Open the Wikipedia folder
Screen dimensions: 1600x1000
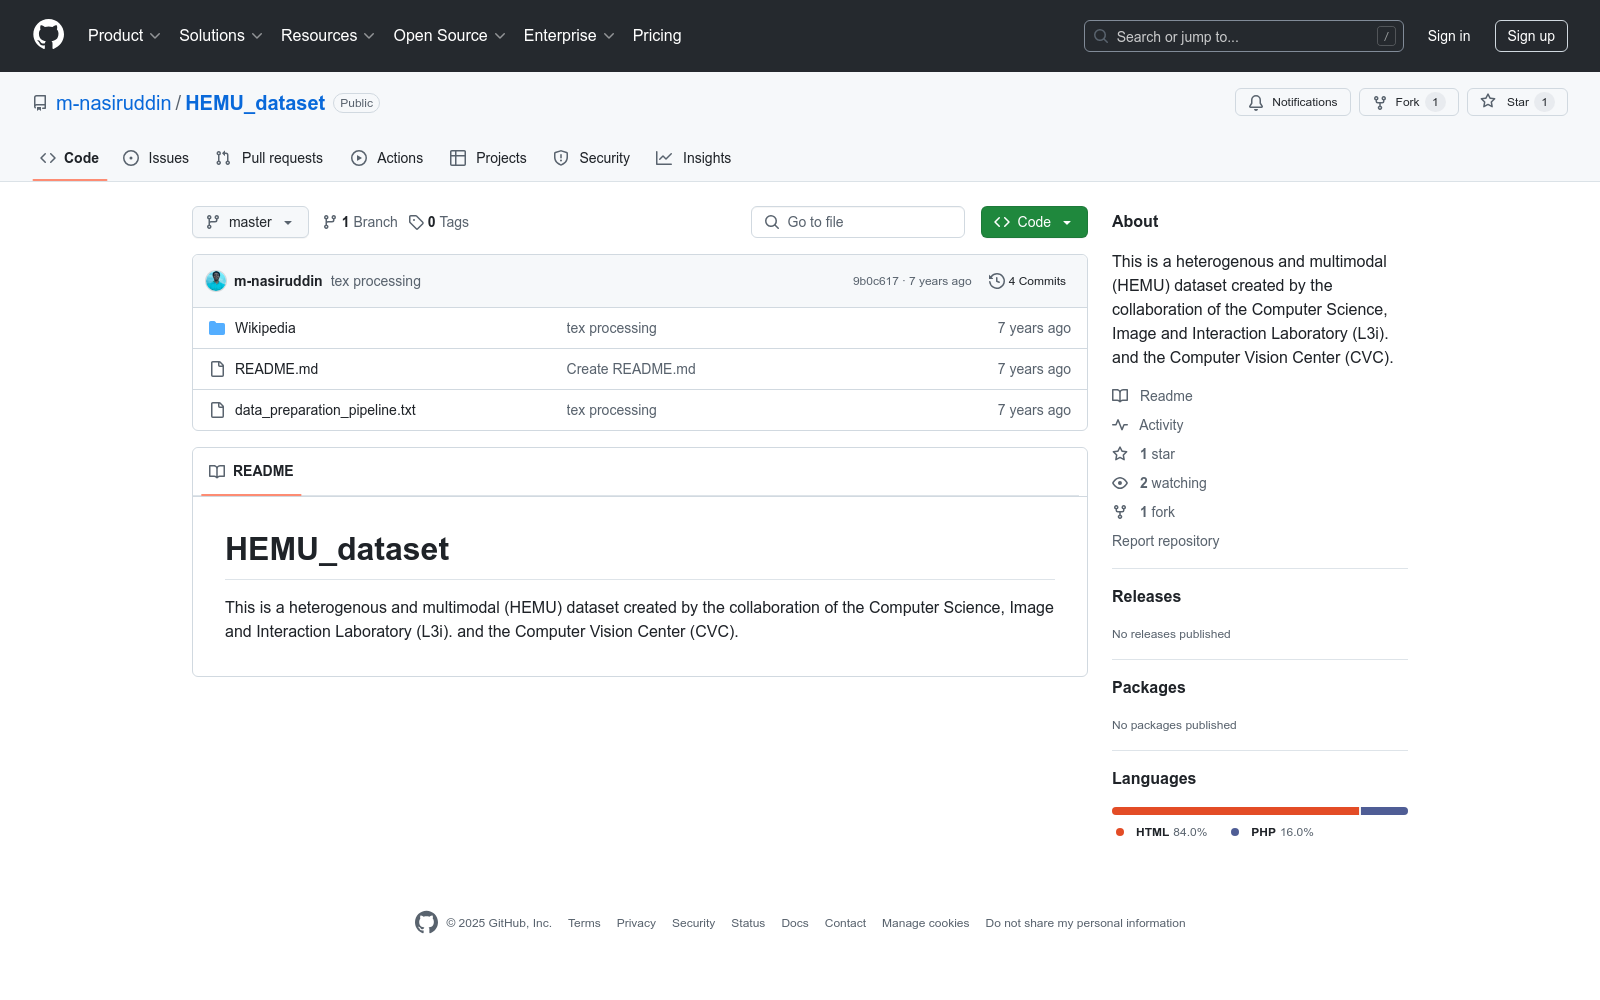[x=265, y=328]
